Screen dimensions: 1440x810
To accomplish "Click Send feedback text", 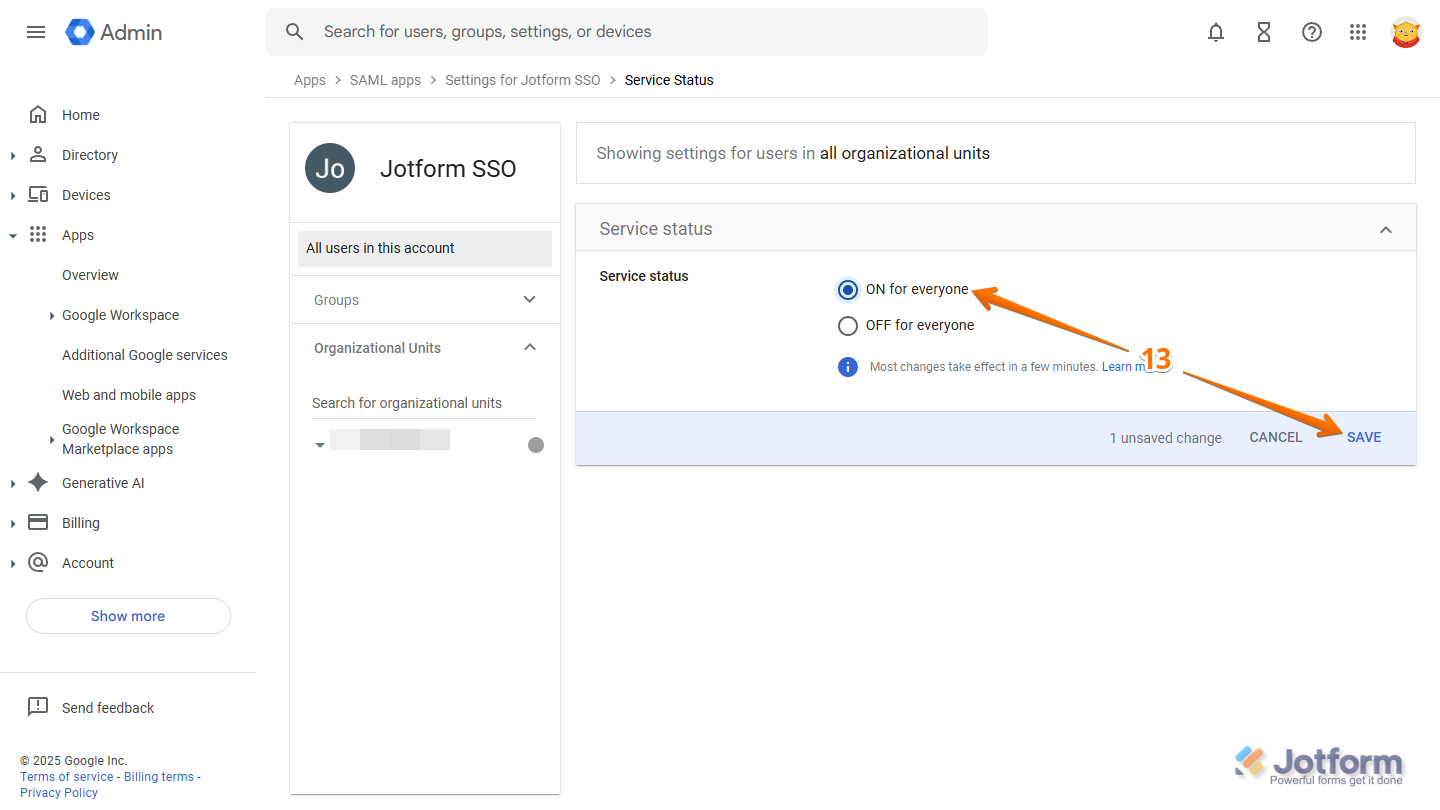I will pos(108,708).
